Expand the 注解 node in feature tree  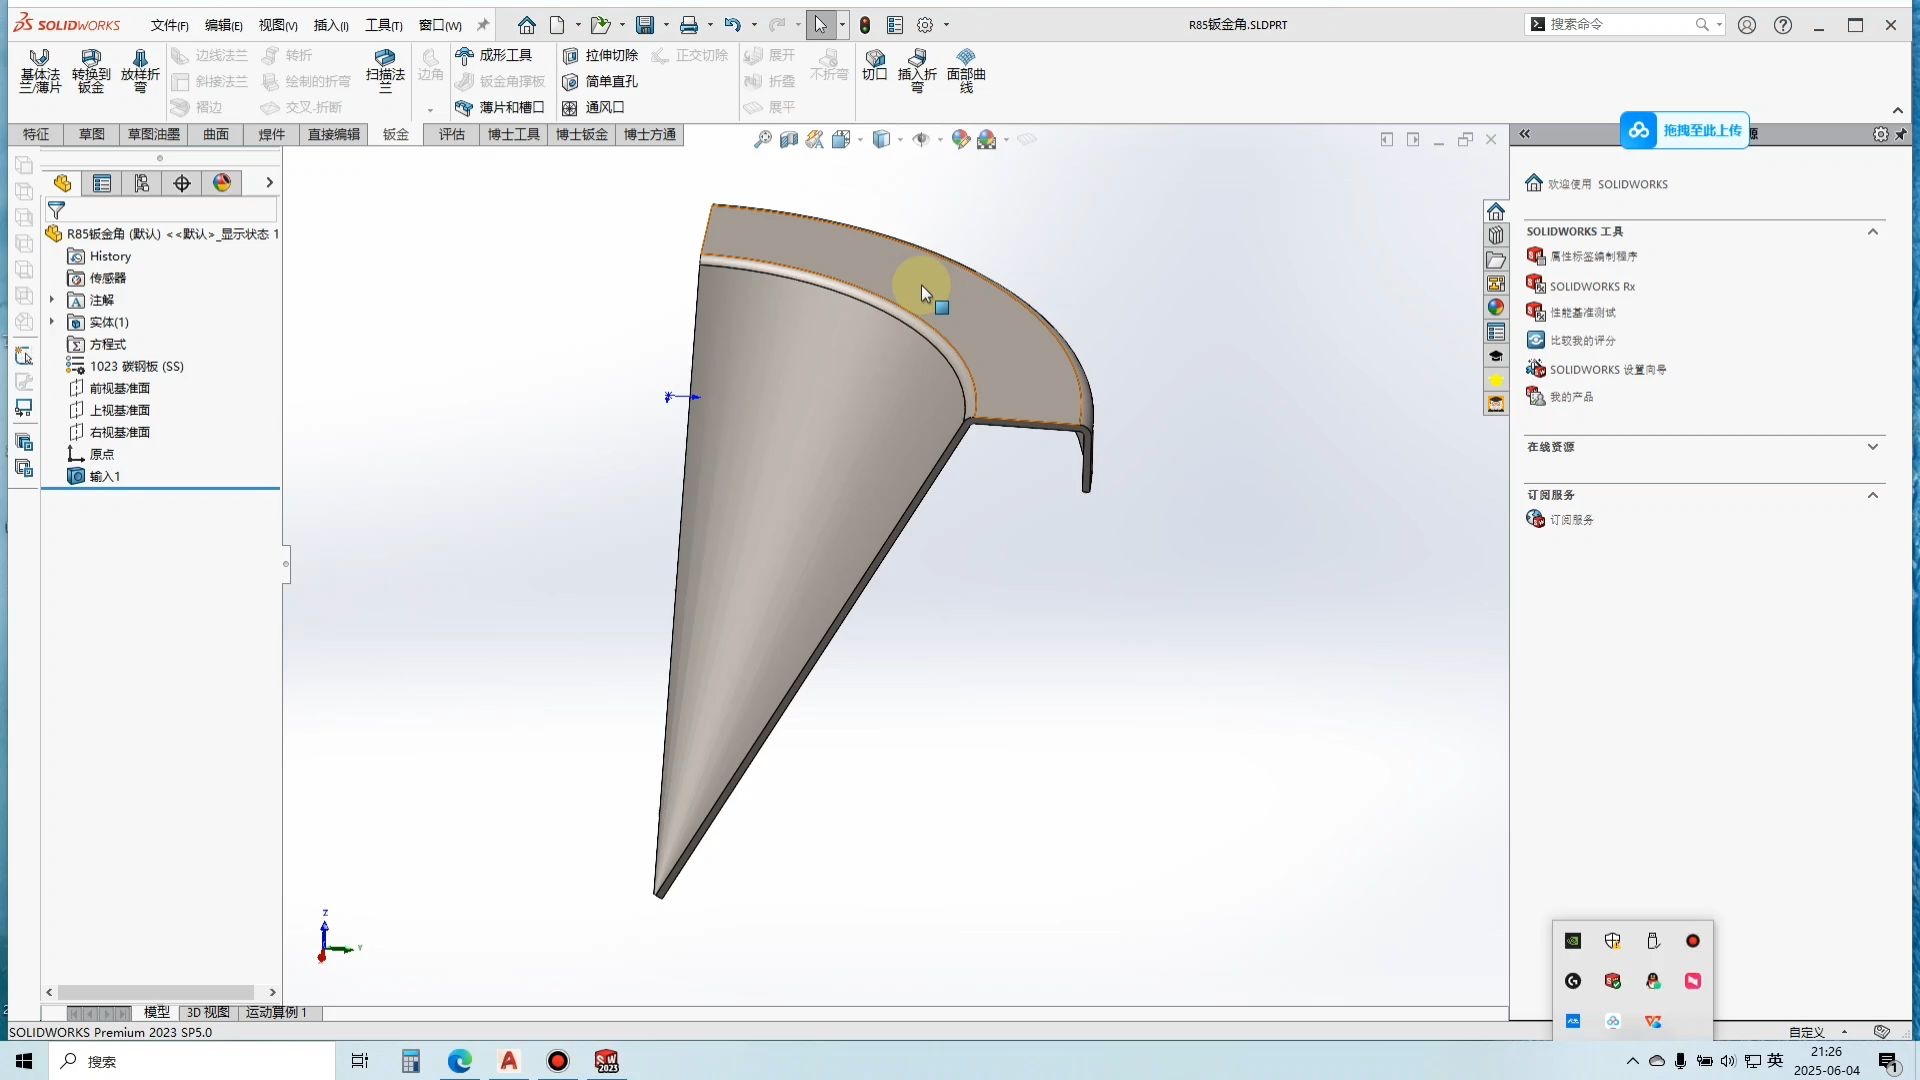pos(52,300)
